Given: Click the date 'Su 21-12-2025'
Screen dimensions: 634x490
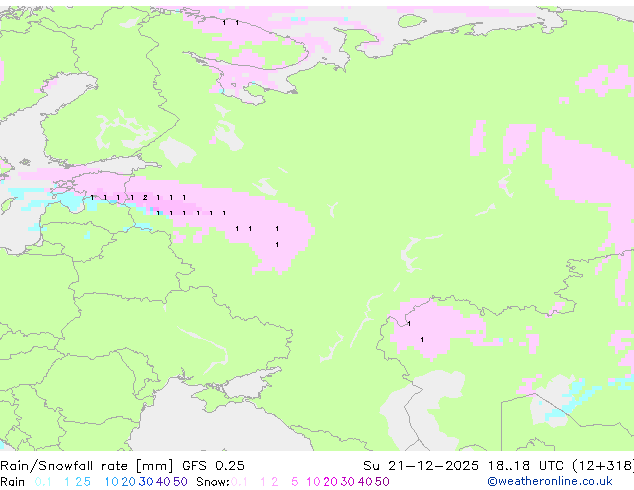Looking at the screenshot, I should coord(421,466).
